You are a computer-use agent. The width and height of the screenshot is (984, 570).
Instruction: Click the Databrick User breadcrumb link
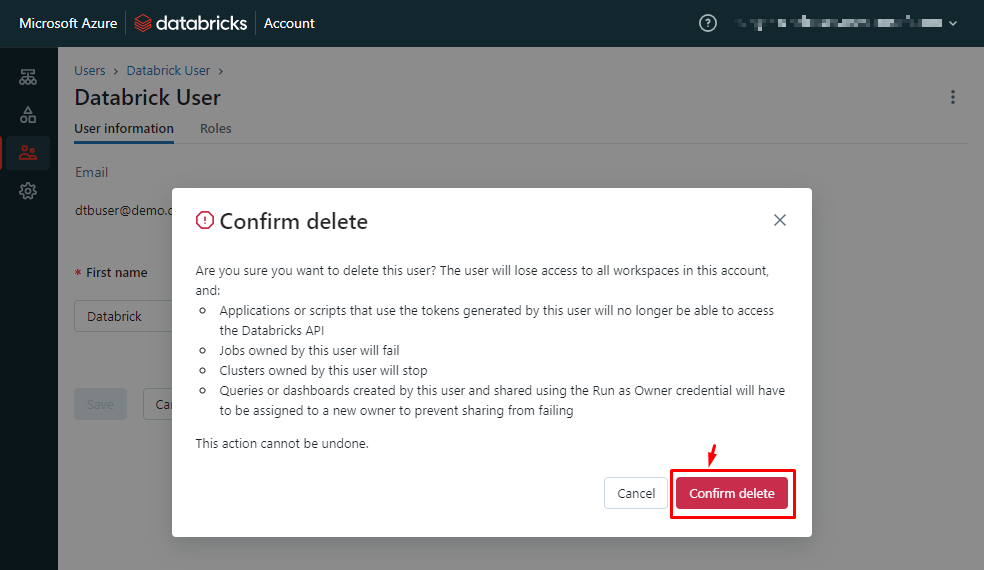click(168, 71)
